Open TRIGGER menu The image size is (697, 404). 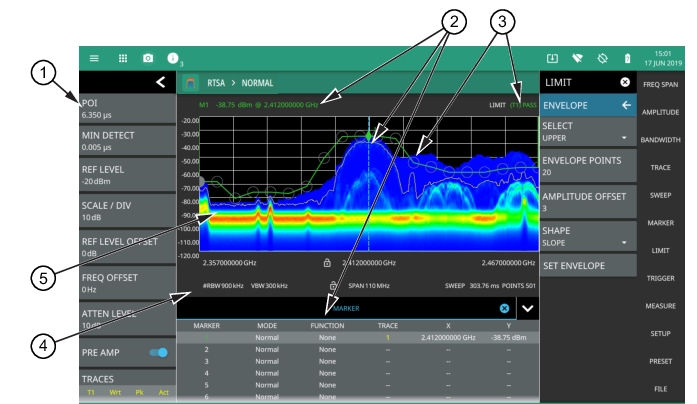(660, 278)
